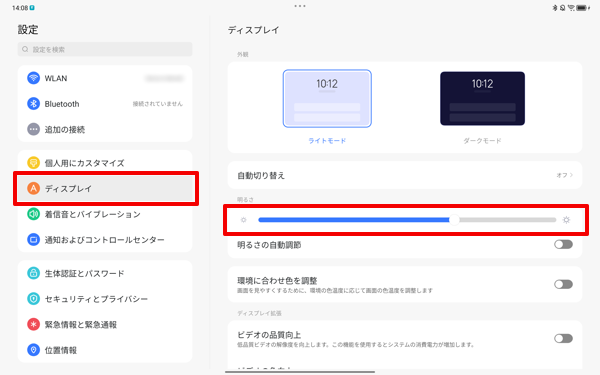This screenshot has height=375, width=600.
Task: Tap the orange ディスプレイ icon
Action: [33, 188]
